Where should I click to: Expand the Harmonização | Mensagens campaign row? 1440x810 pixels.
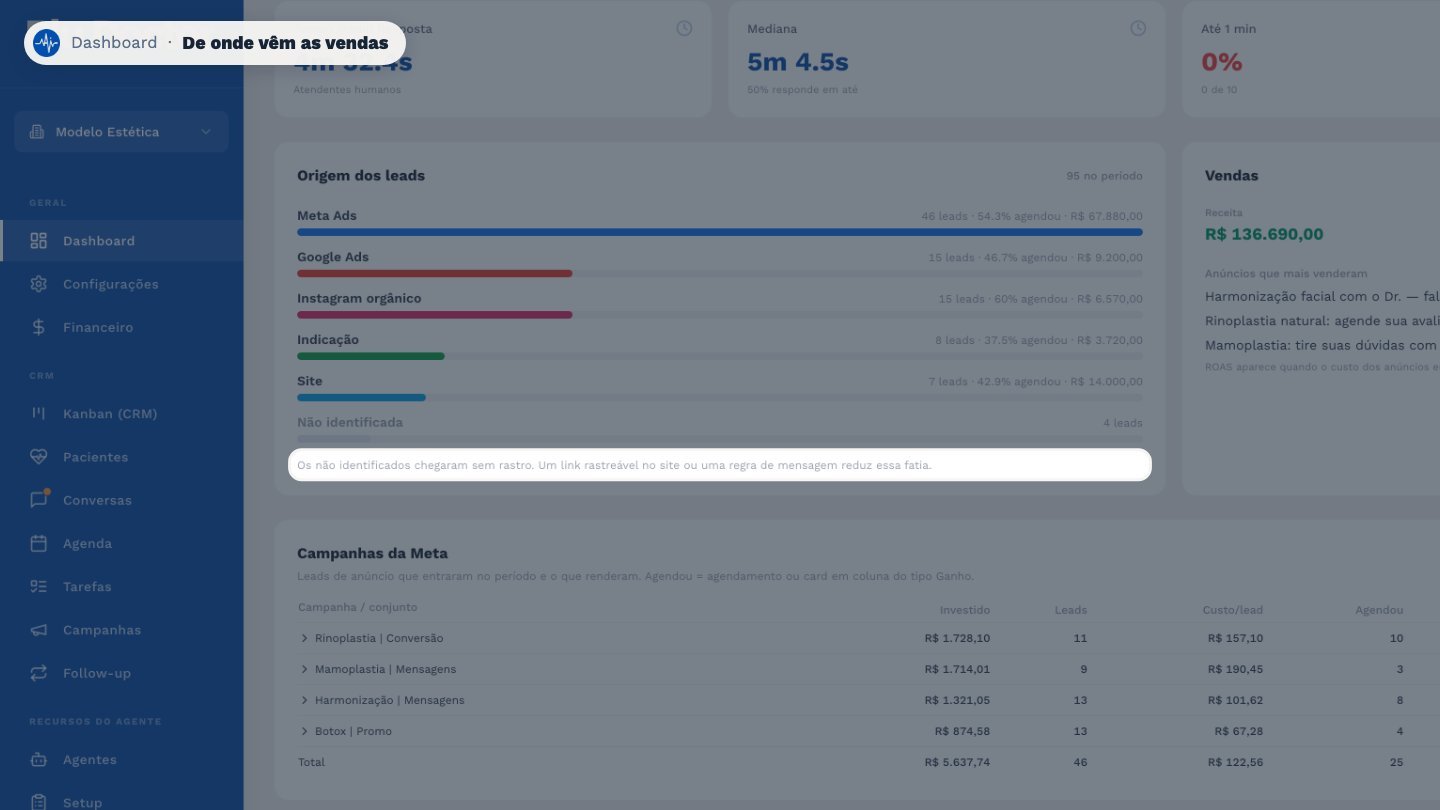coord(304,700)
